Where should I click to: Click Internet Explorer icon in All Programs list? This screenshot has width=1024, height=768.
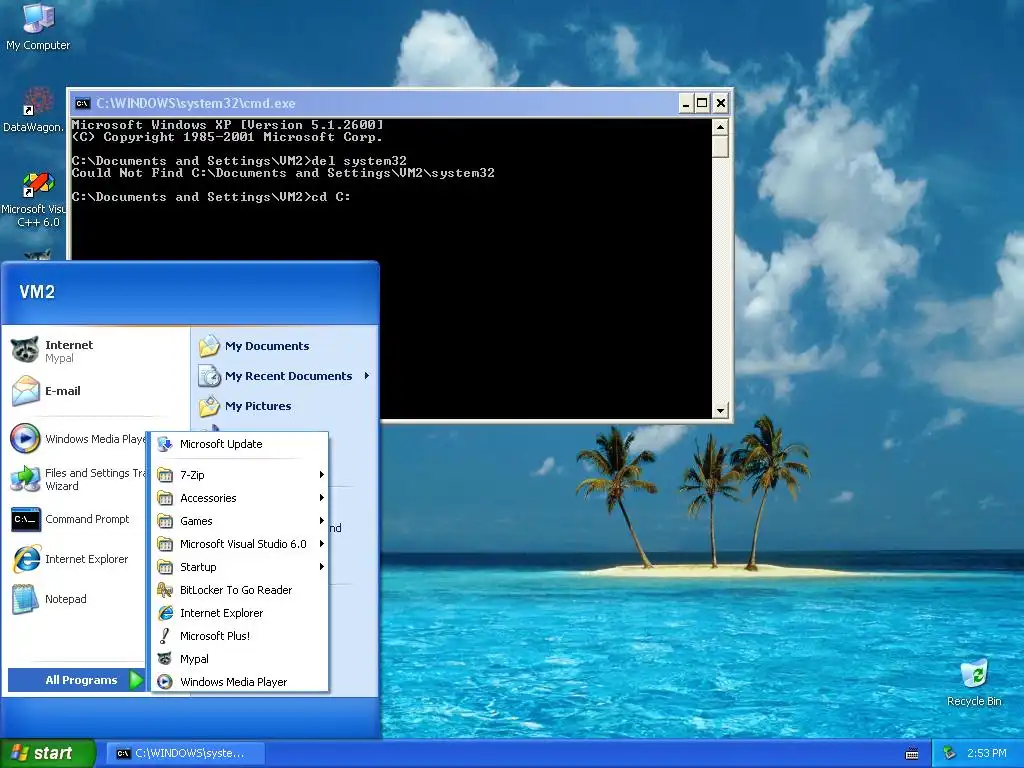tap(165, 613)
